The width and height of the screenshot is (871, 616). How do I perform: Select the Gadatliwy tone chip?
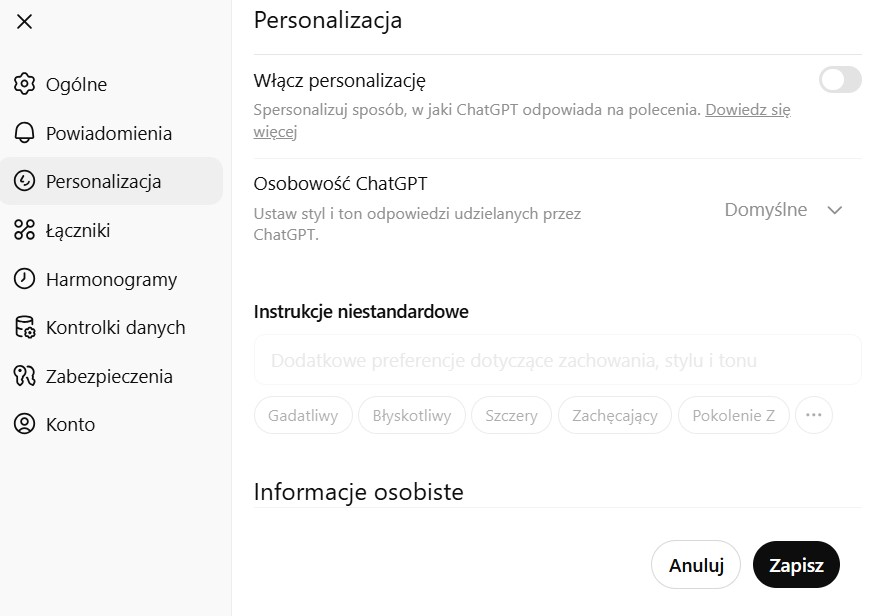[x=303, y=415]
